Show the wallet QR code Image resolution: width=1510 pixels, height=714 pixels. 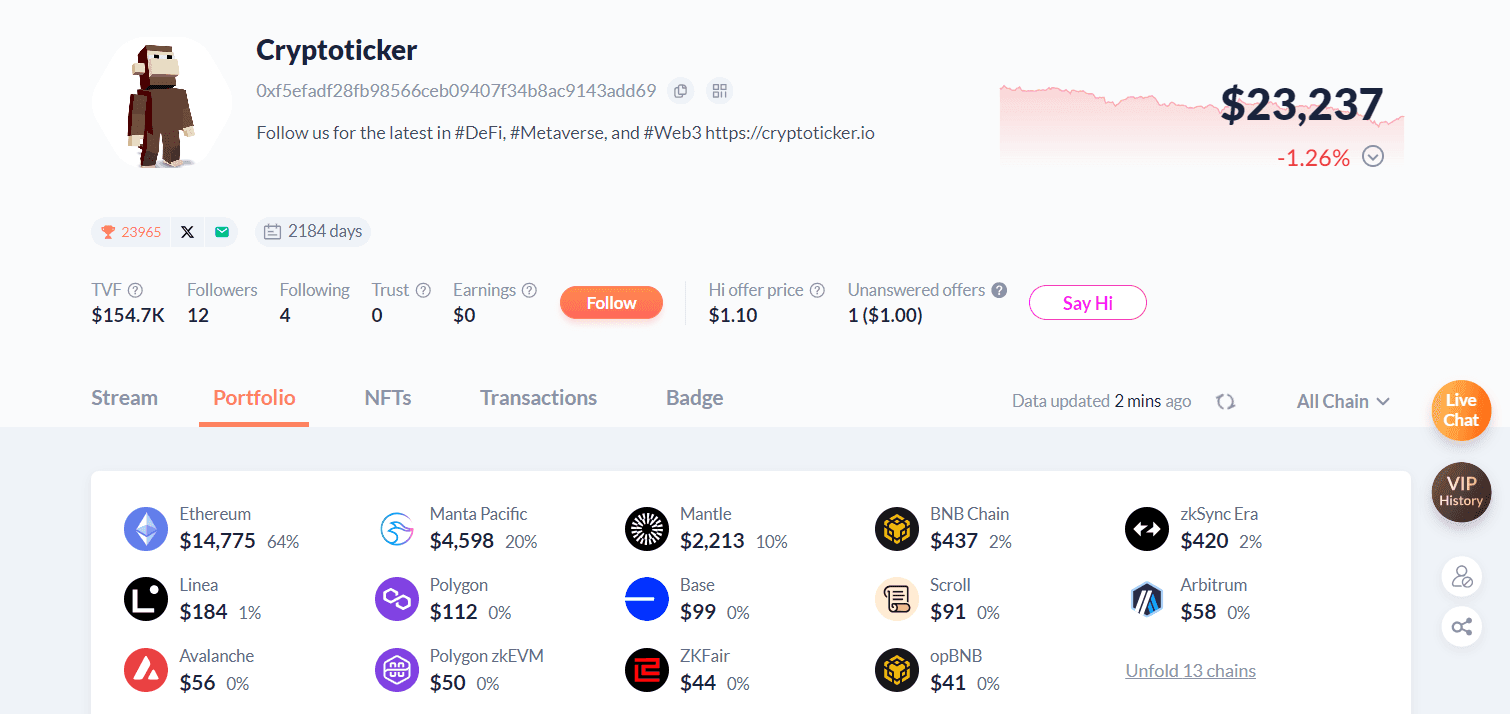tap(719, 91)
